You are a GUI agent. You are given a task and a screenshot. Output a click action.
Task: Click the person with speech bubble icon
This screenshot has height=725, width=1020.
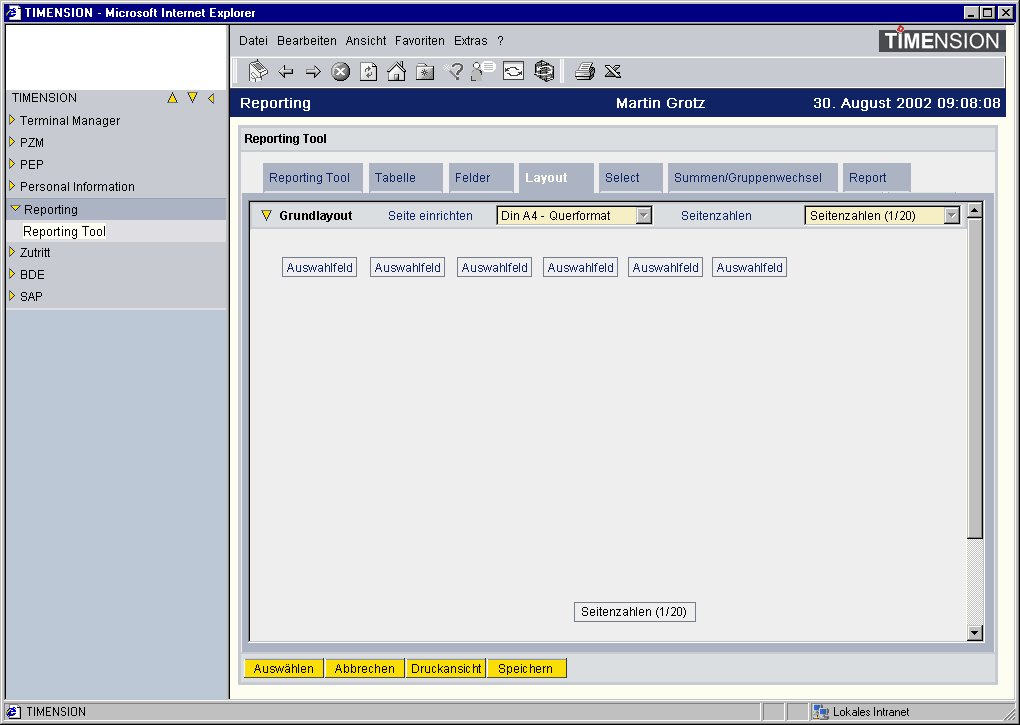[x=483, y=70]
